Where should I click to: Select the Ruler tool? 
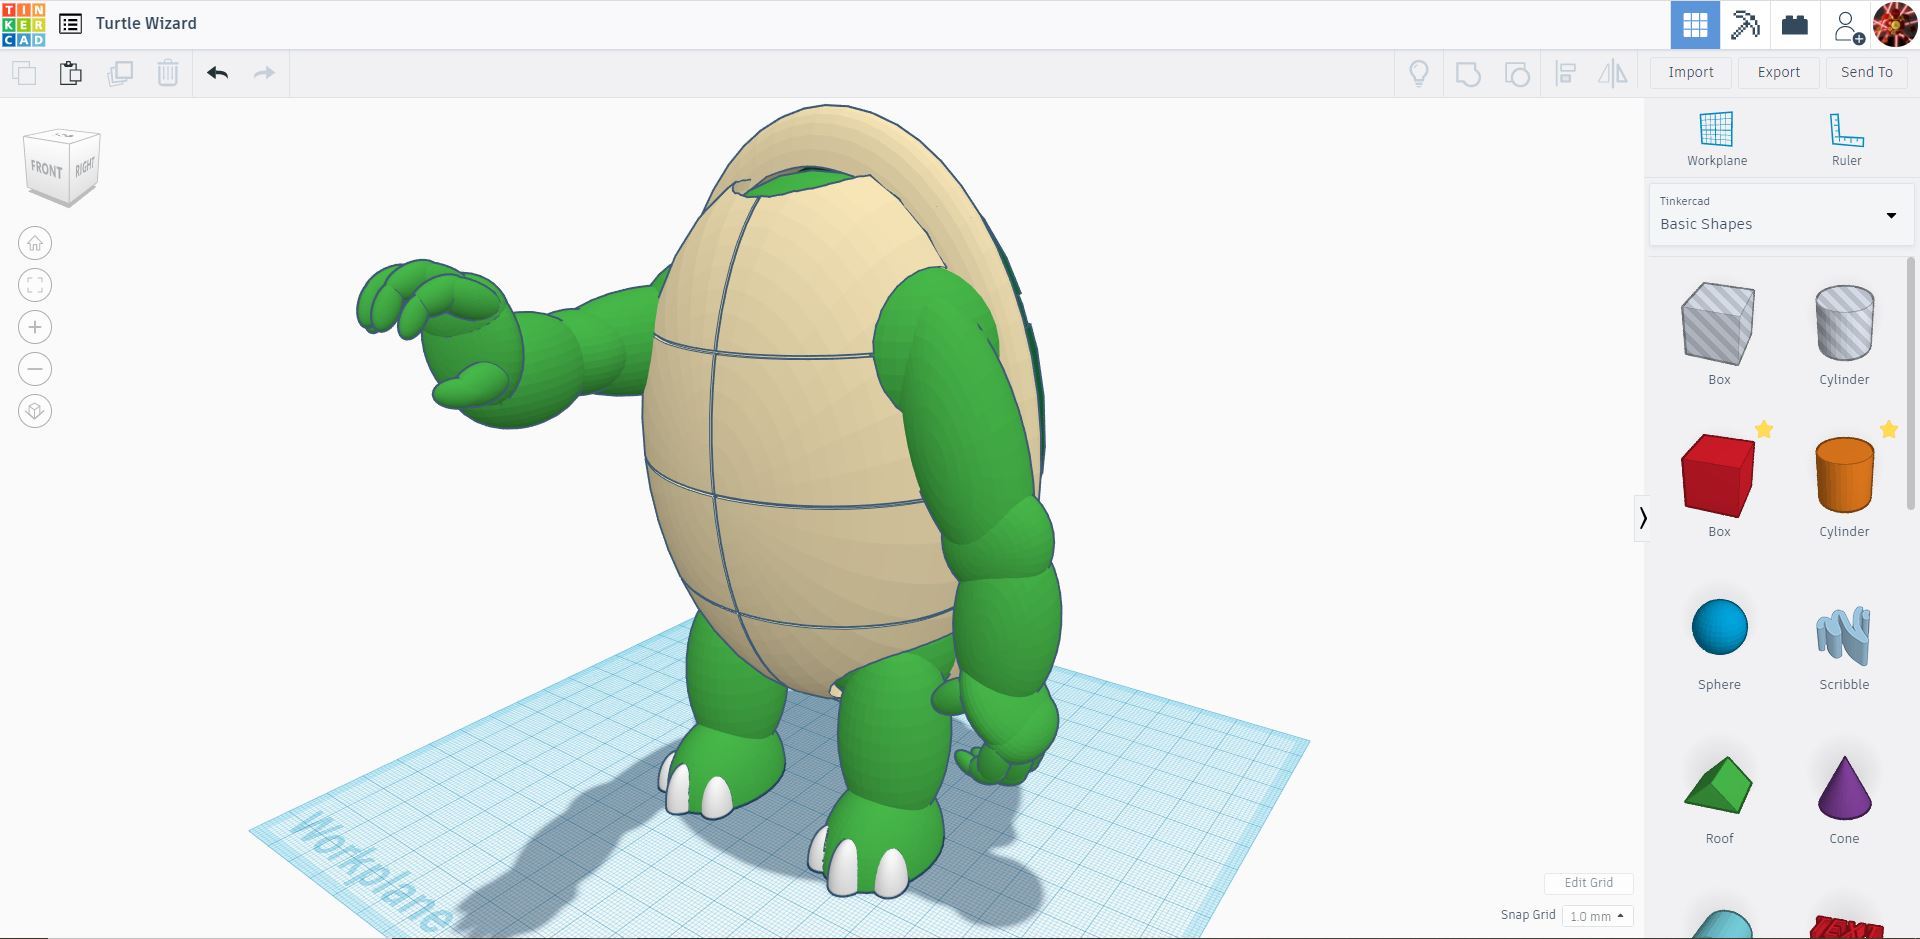[1846, 139]
